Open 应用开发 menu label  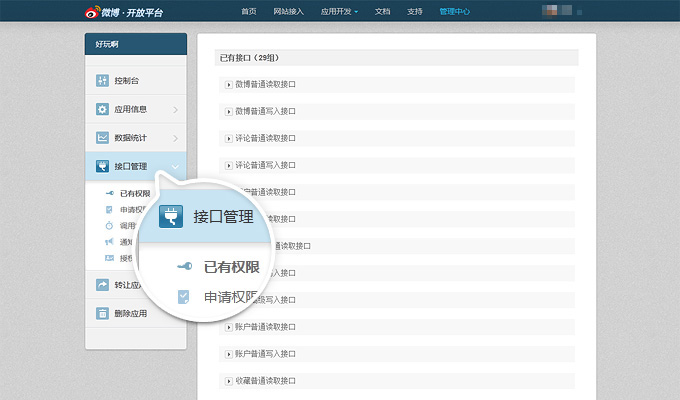(336, 12)
